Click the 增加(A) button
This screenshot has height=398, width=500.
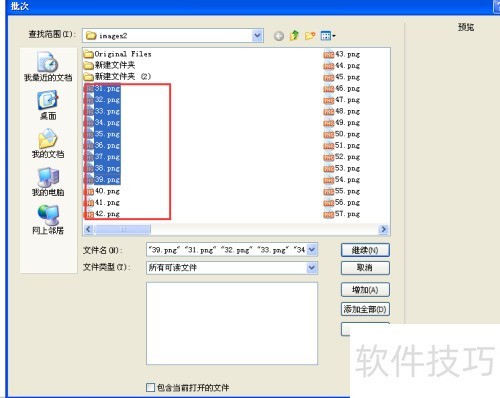[x=365, y=290]
